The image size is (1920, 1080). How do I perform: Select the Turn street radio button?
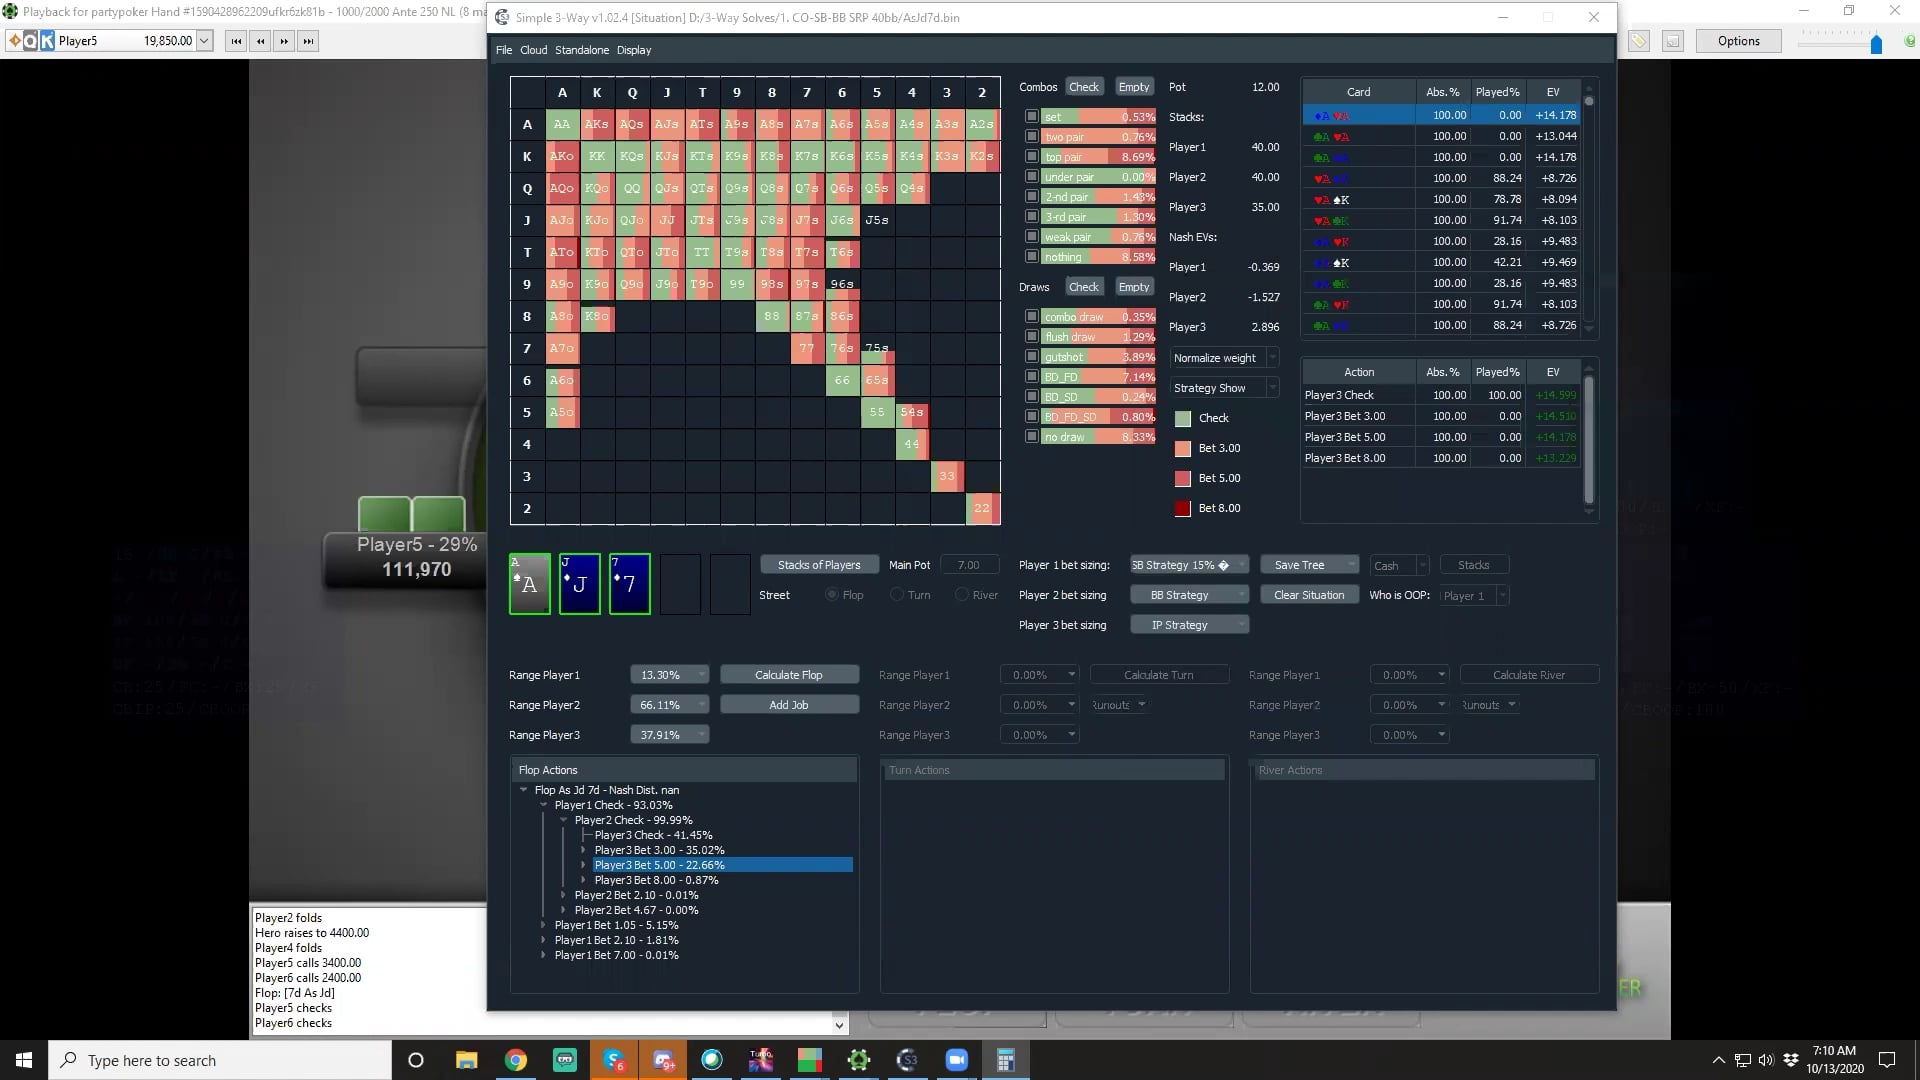pos(897,595)
